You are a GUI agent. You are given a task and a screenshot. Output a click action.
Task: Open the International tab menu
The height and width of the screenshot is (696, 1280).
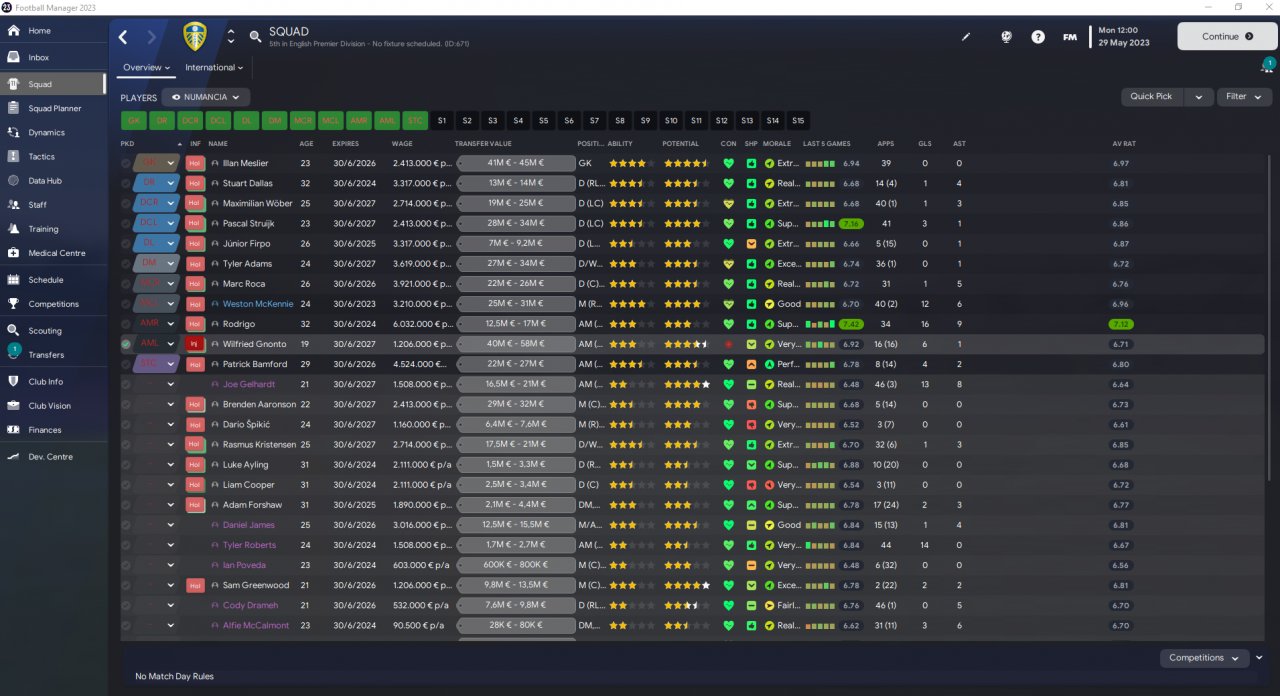[x=214, y=68]
